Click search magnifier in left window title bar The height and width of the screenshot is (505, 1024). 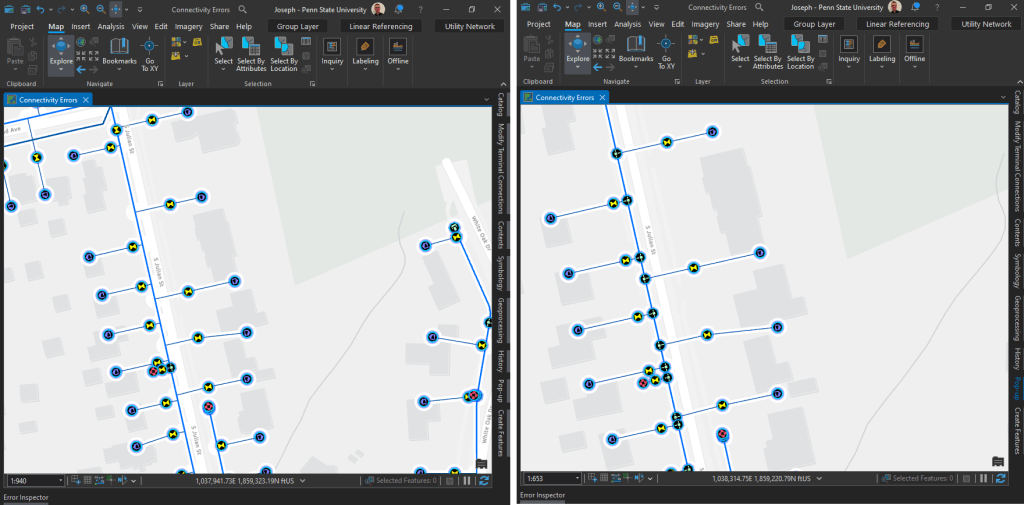point(243,8)
